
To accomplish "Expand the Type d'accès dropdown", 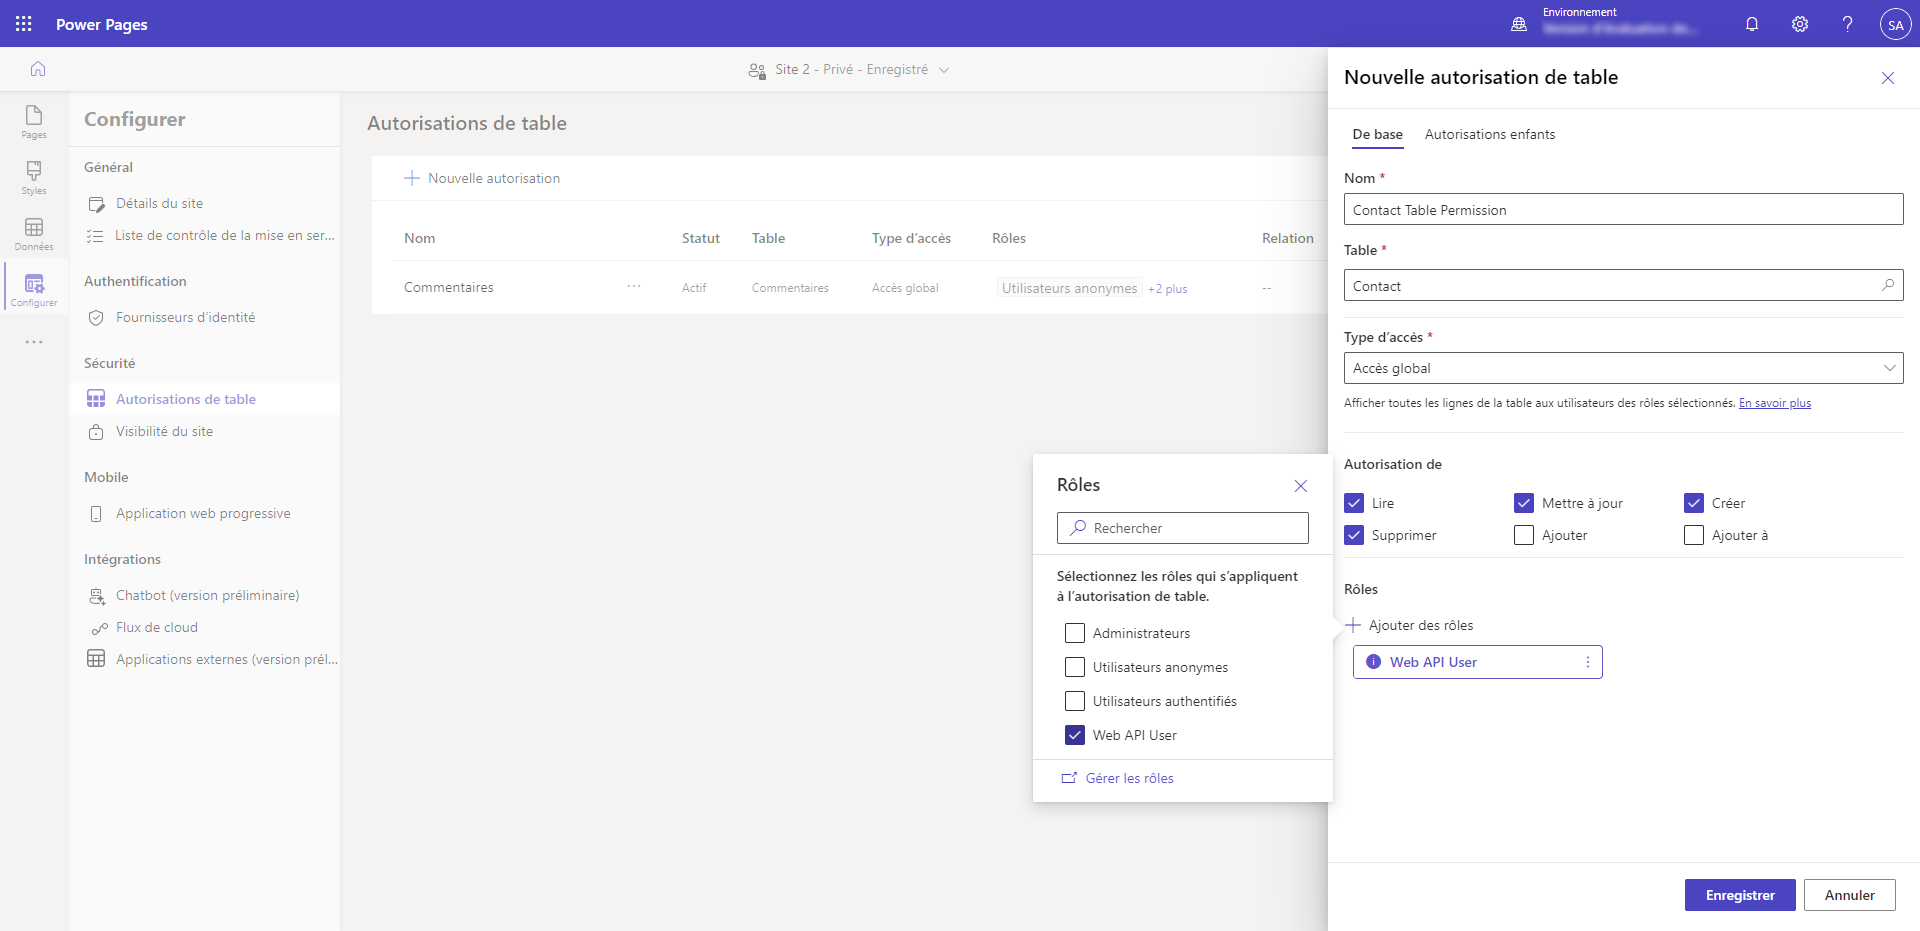I will coord(1623,368).
